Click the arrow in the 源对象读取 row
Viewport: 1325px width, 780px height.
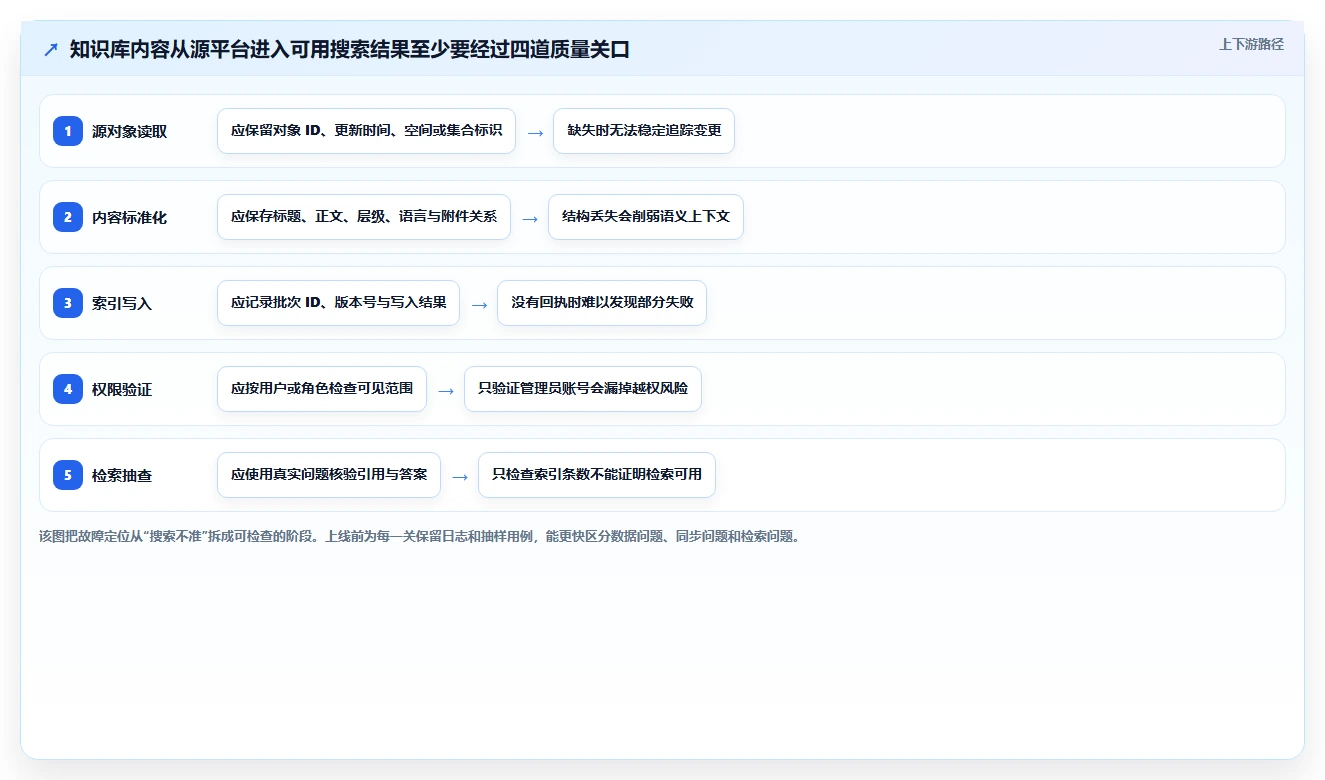(535, 132)
